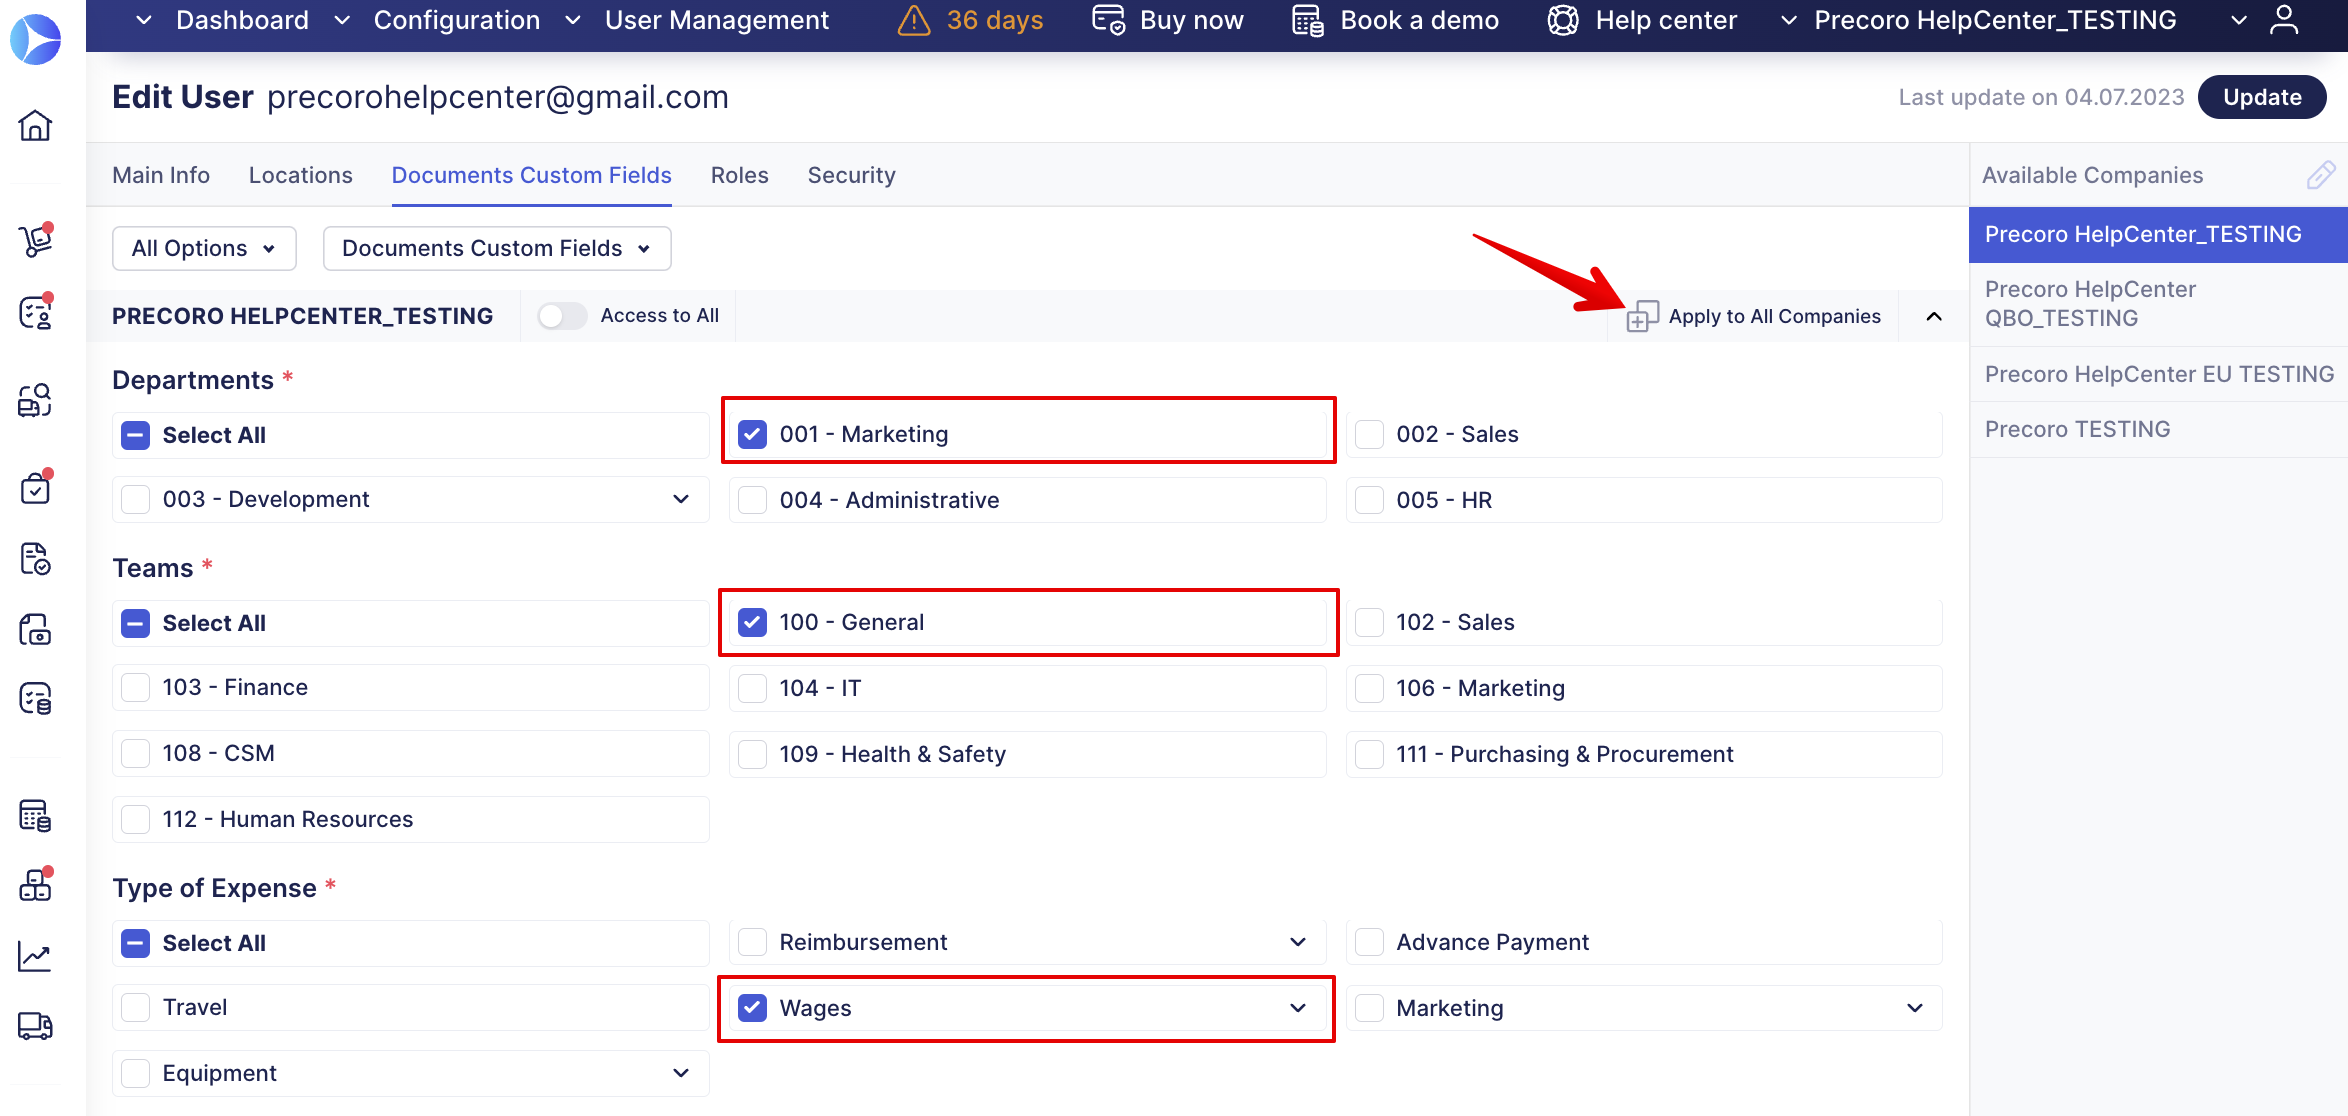
Task: Click the Buy now card icon
Action: point(1108,20)
